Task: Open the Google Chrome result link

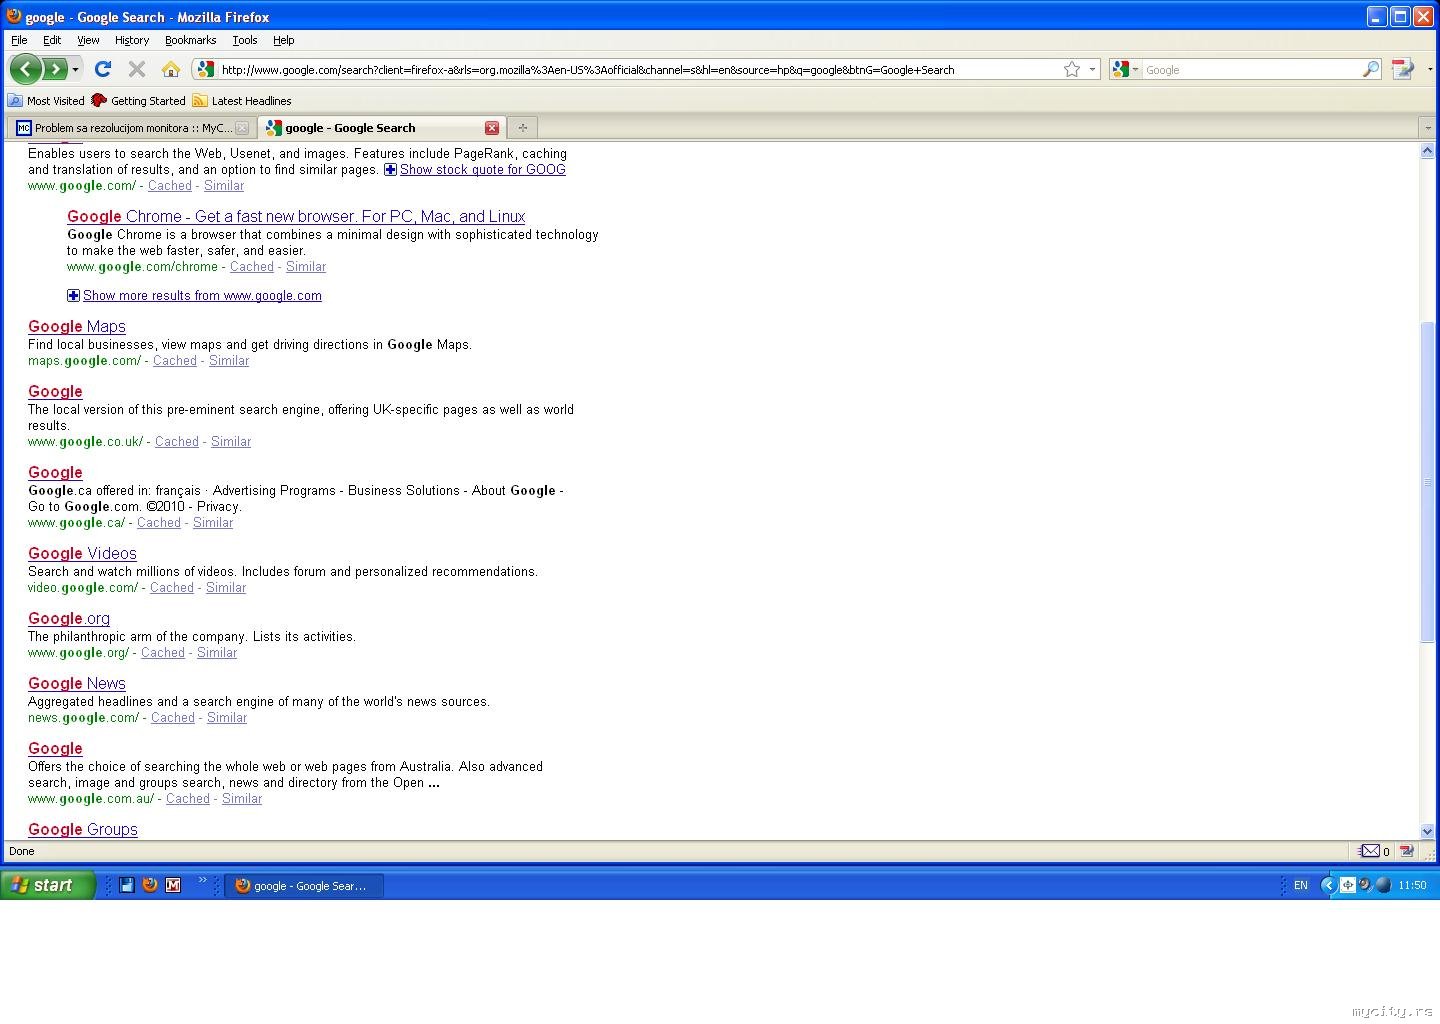Action: click(296, 216)
